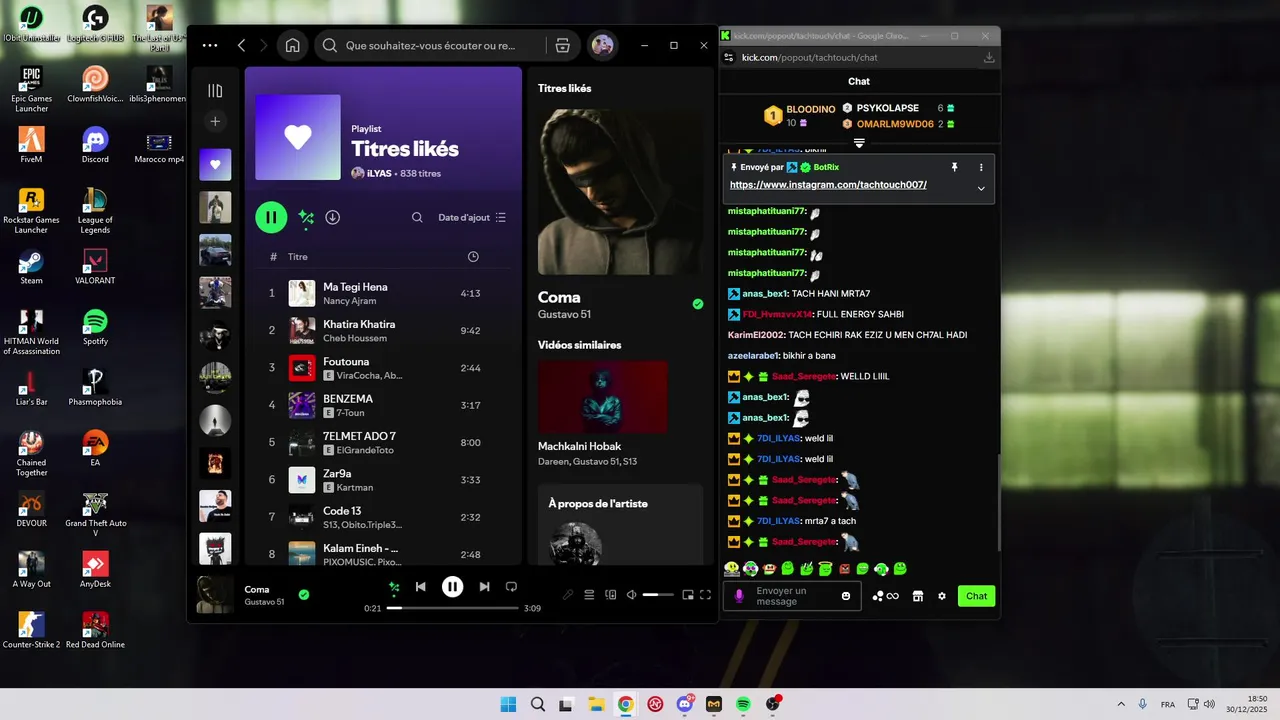Open Machkalni Hobak similar video thumbnail
Viewport: 1280px width, 720px height.
pos(602,397)
